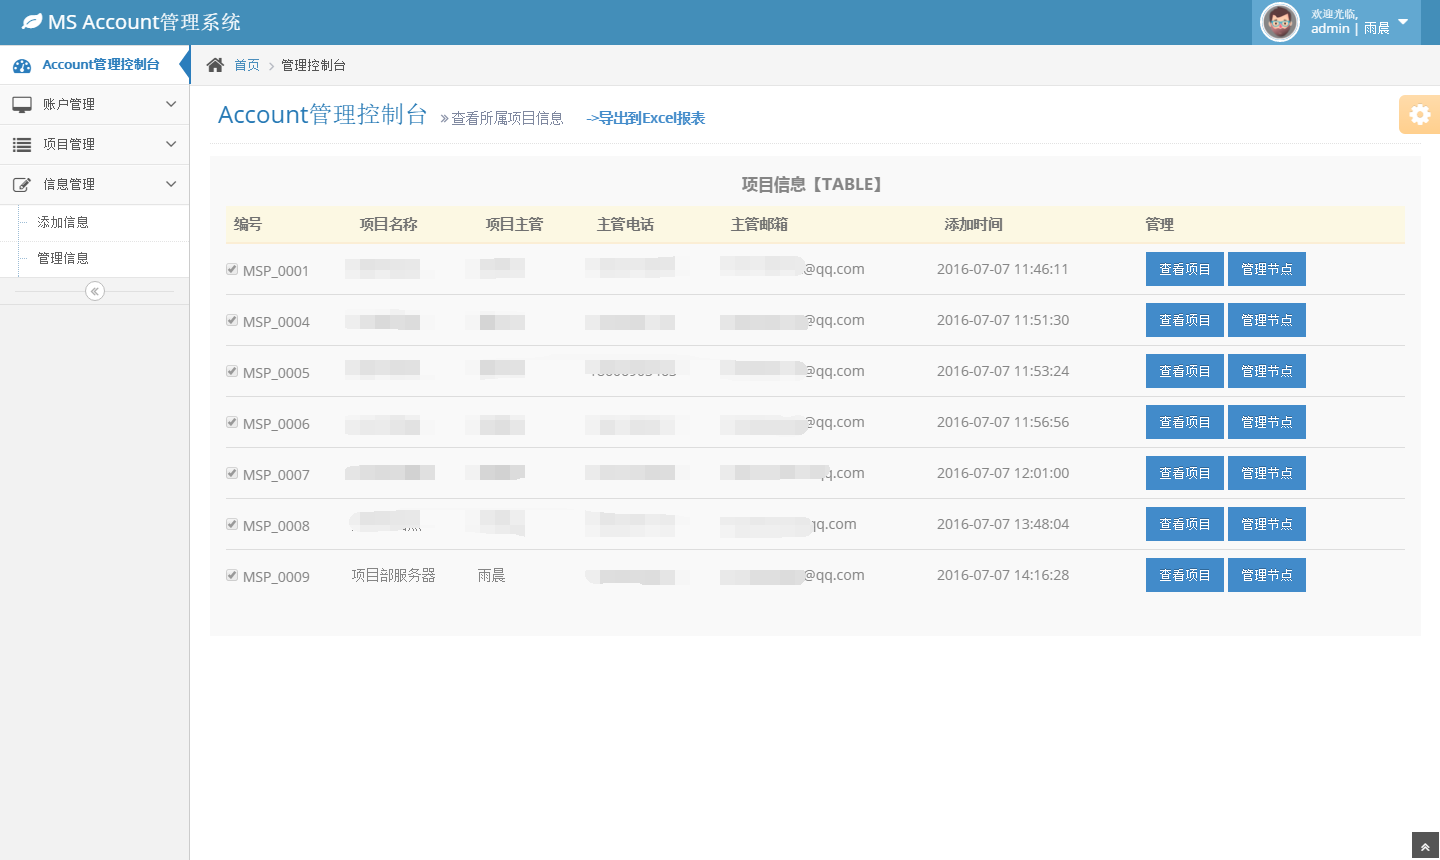Image resolution: width=1440 pixels, height=860 pixels.
Task: Open the orange settings gear panel
Action: [x=1419, y=115]
